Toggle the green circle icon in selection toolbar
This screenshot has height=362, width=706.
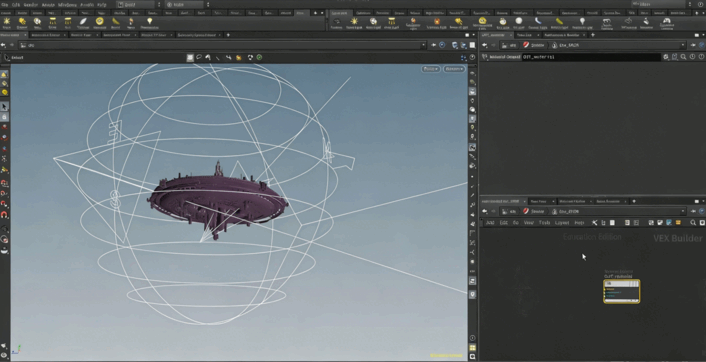259,58
